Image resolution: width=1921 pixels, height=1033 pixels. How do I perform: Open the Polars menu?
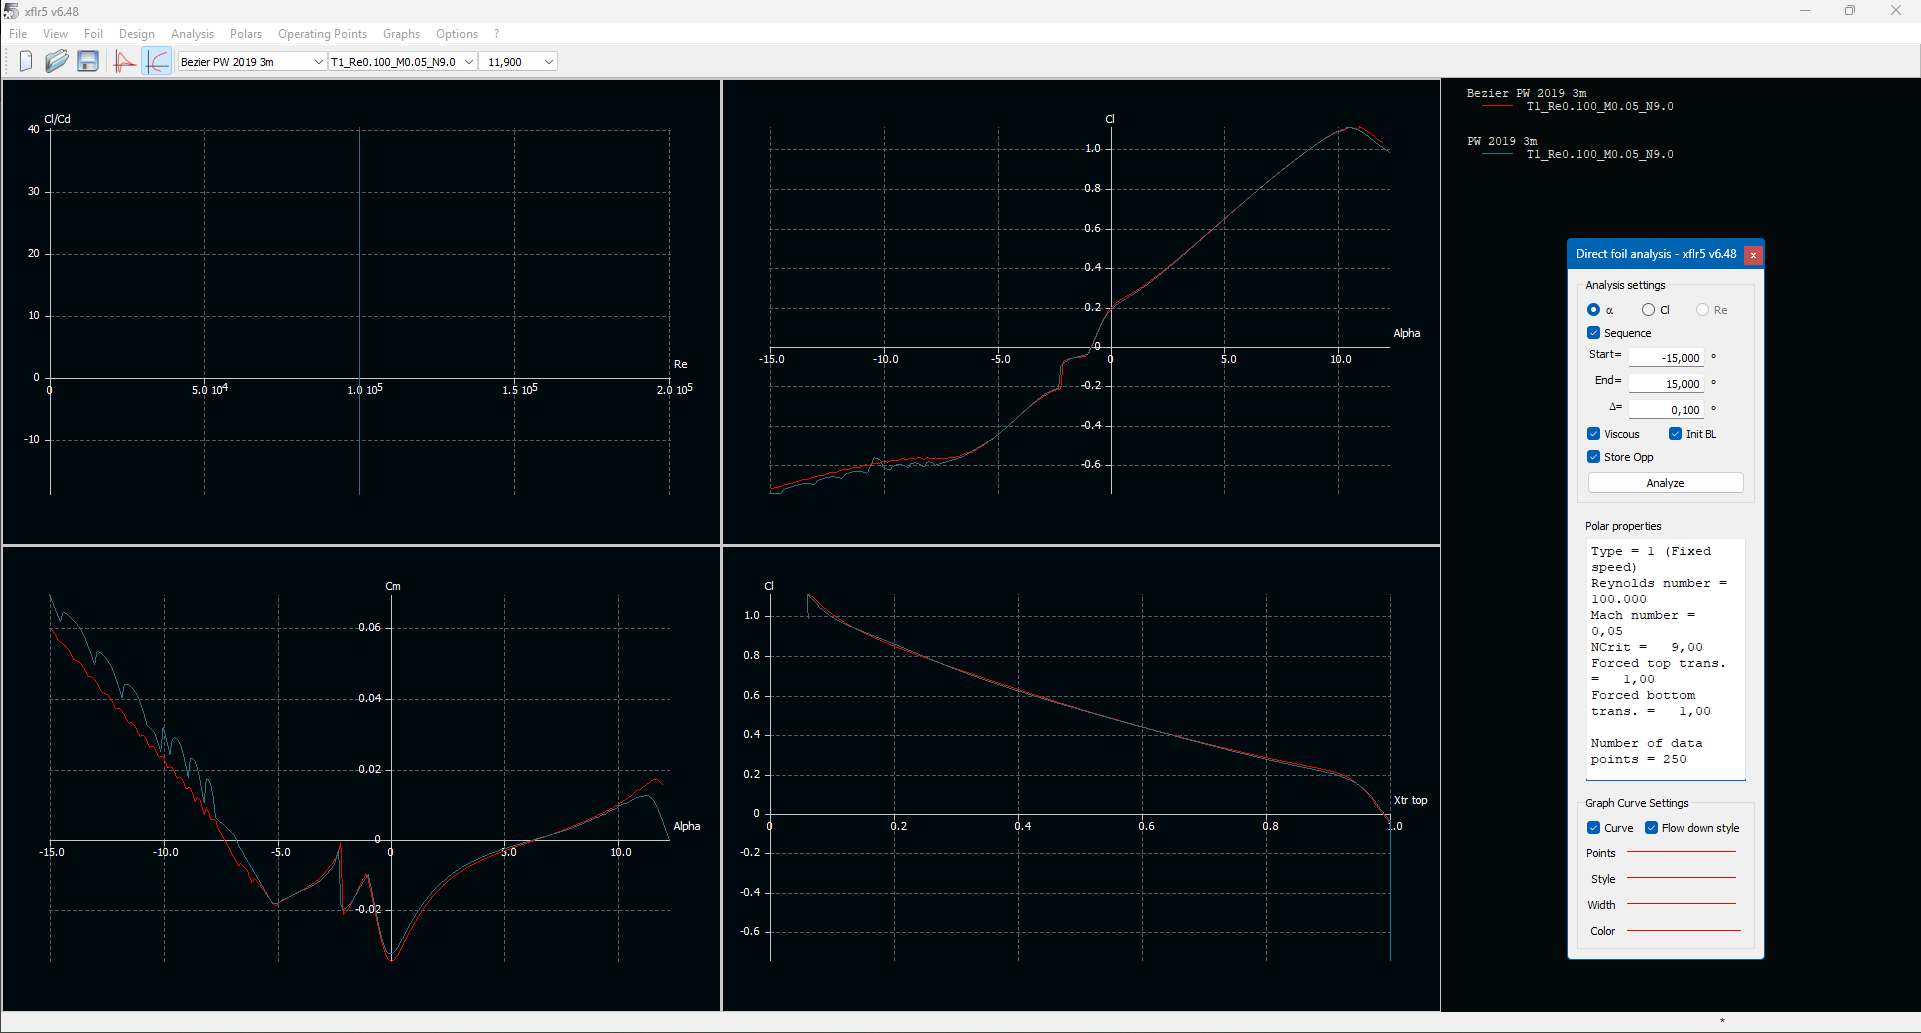tap(245, 33)
